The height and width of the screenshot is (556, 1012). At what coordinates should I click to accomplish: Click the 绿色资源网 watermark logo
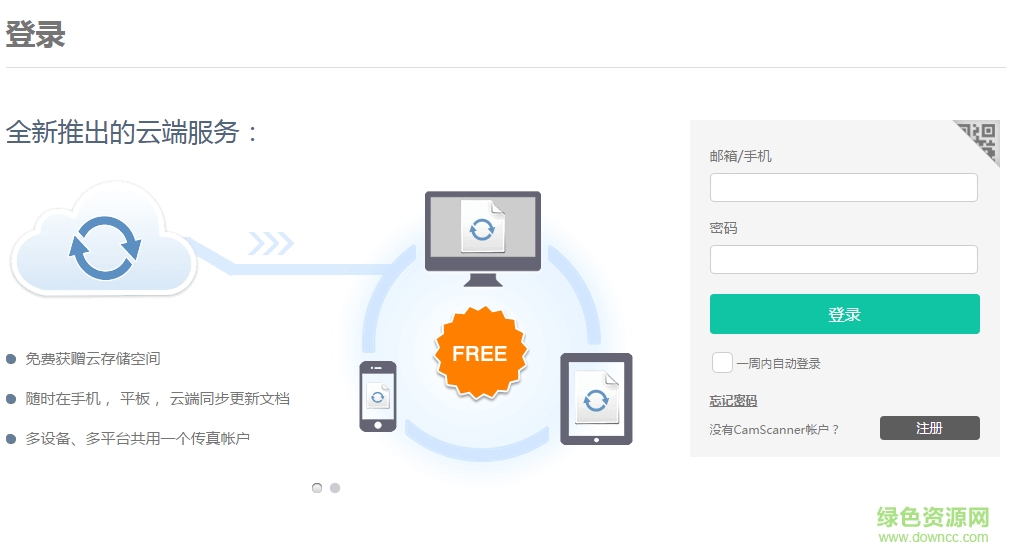coord(933,517)
